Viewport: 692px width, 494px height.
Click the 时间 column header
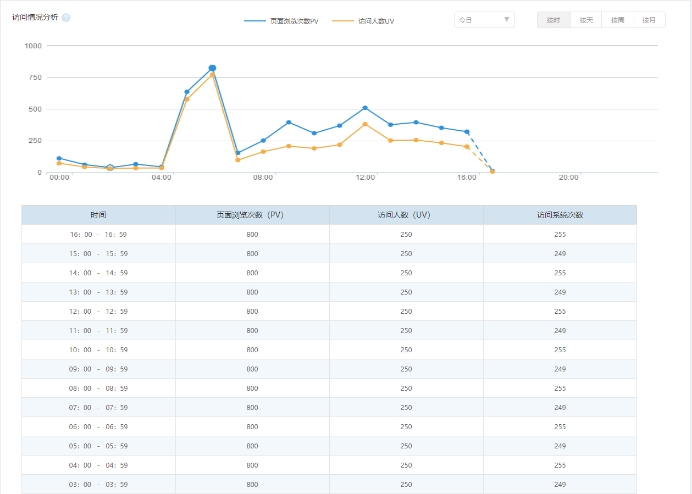[98, 215]
